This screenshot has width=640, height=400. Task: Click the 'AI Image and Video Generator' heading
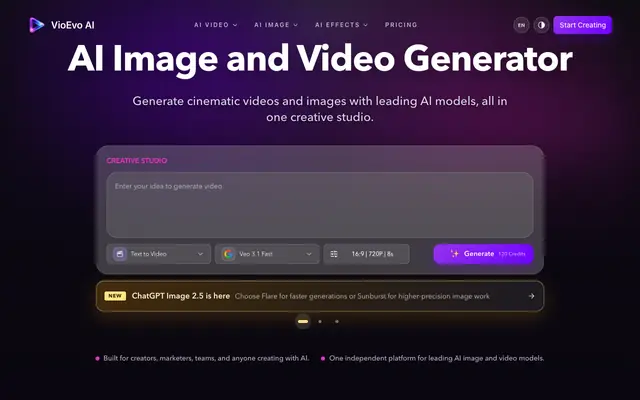[x=320, y=60]
